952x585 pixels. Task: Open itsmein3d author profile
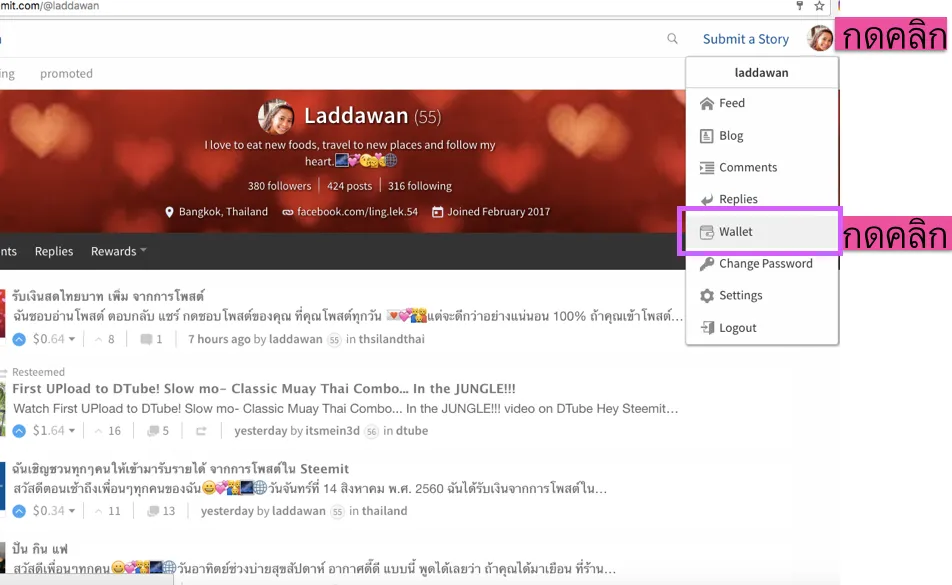click(x=332, y=431)
